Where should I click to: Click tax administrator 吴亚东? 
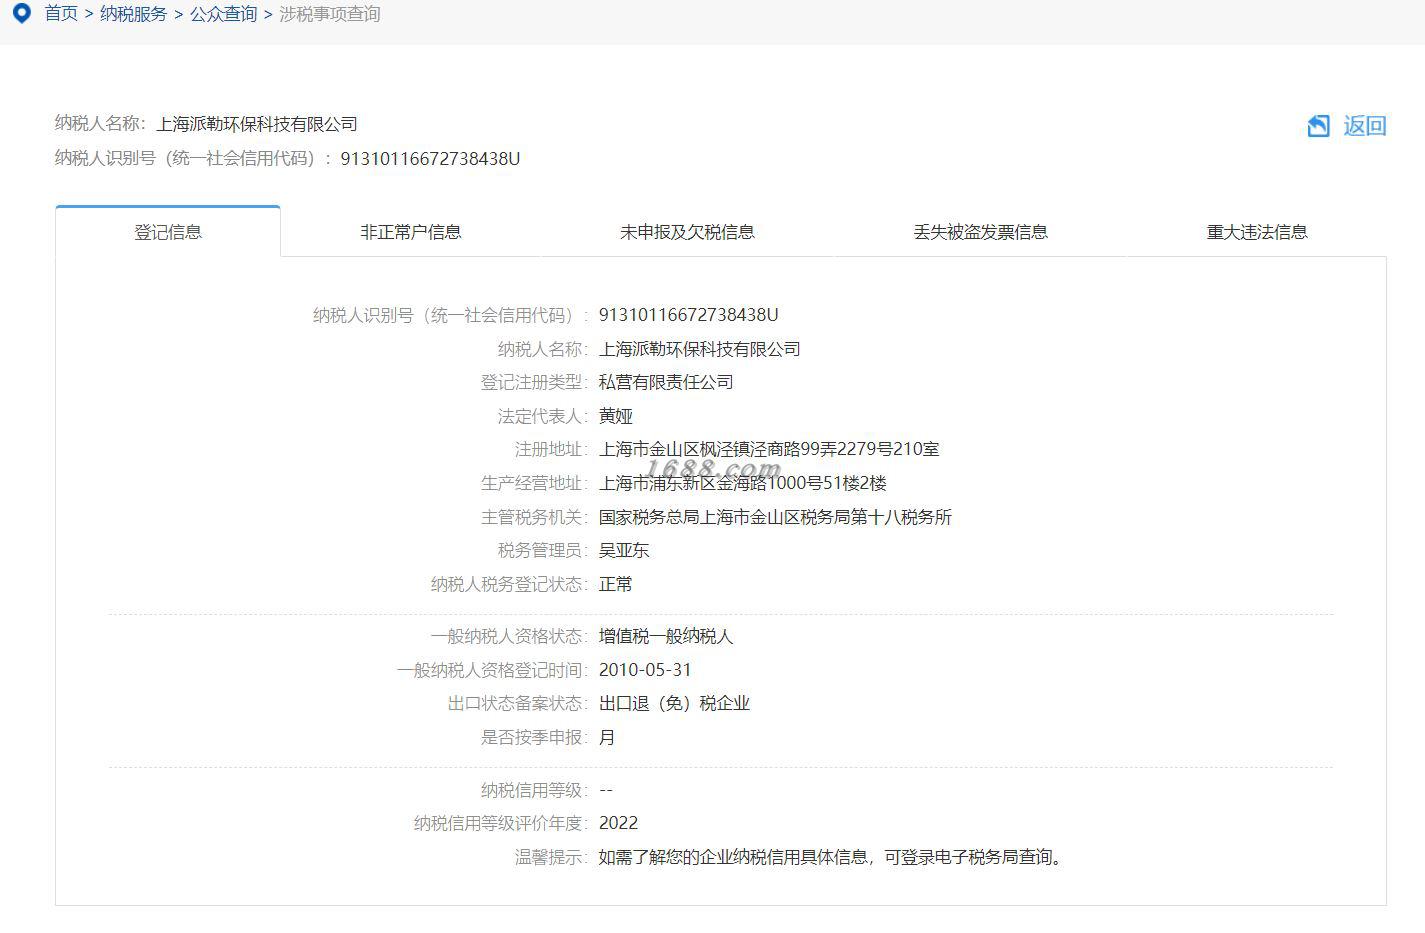coord(624,550)
